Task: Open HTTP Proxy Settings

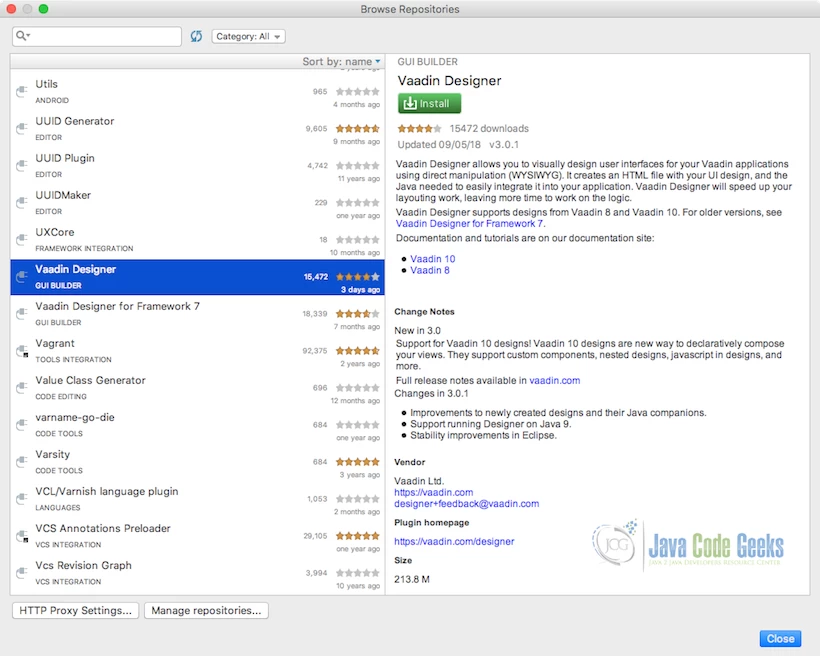Action: click(75, 610)
